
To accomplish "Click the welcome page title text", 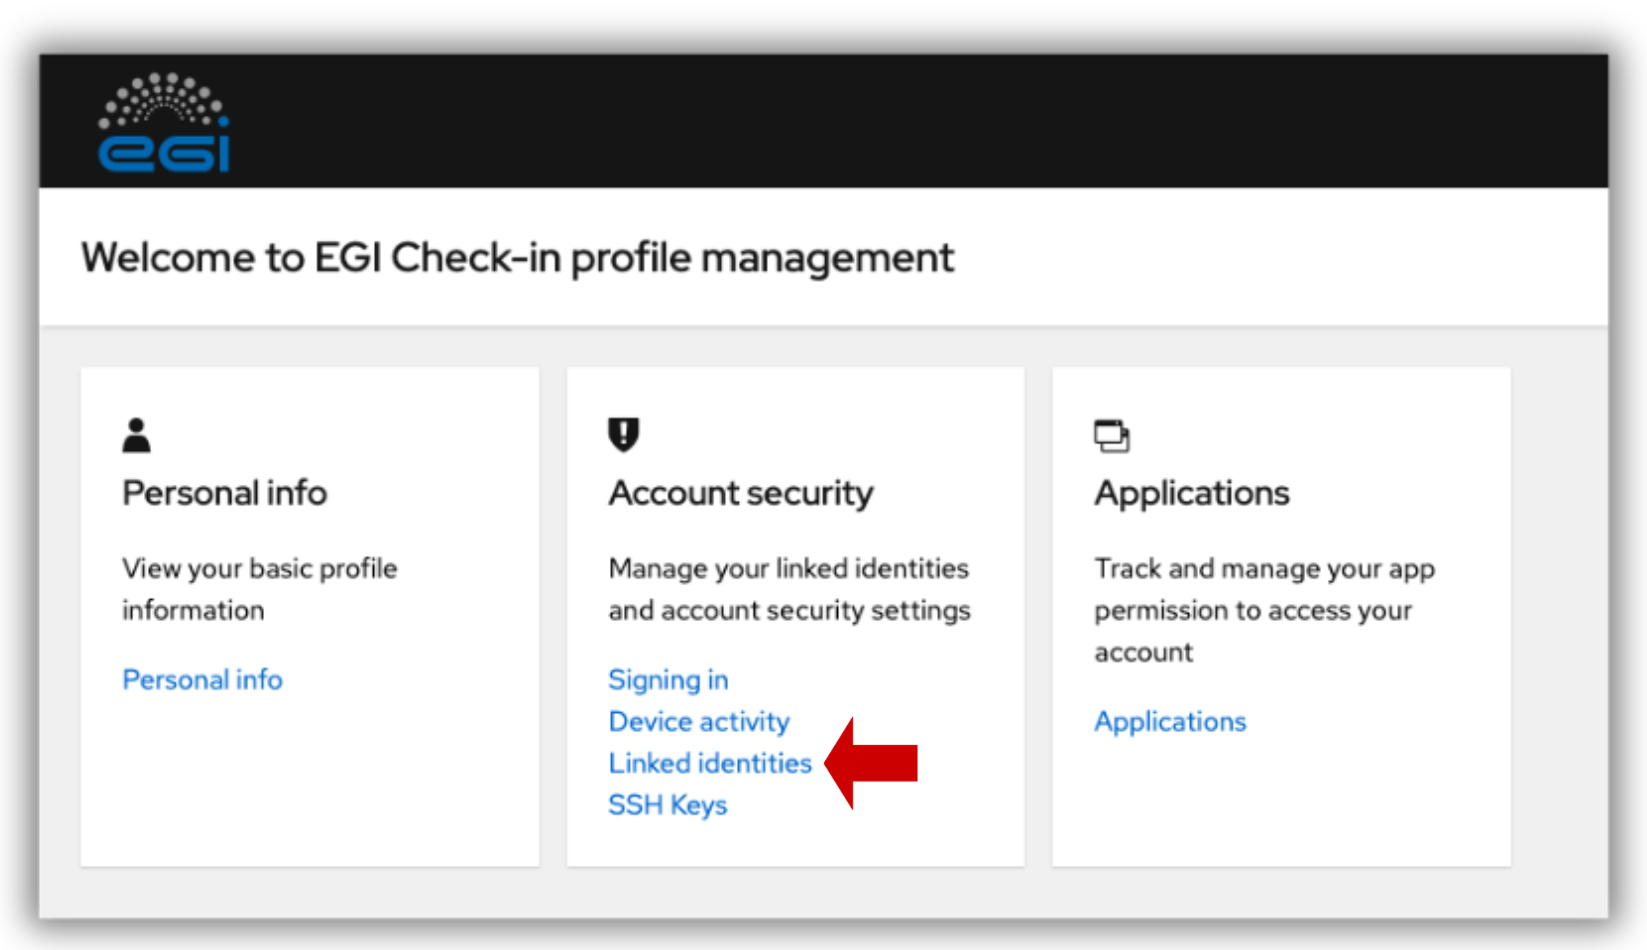I will tap(517, 258).
